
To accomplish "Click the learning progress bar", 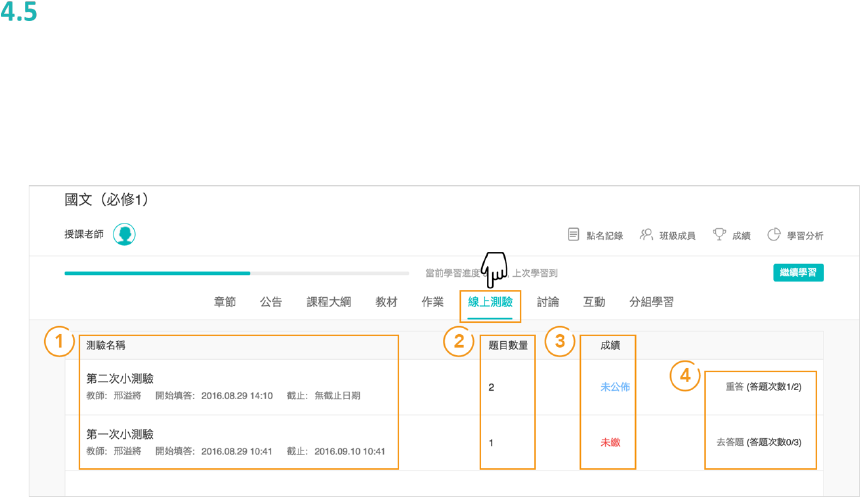I will click(x=236, y=272).
